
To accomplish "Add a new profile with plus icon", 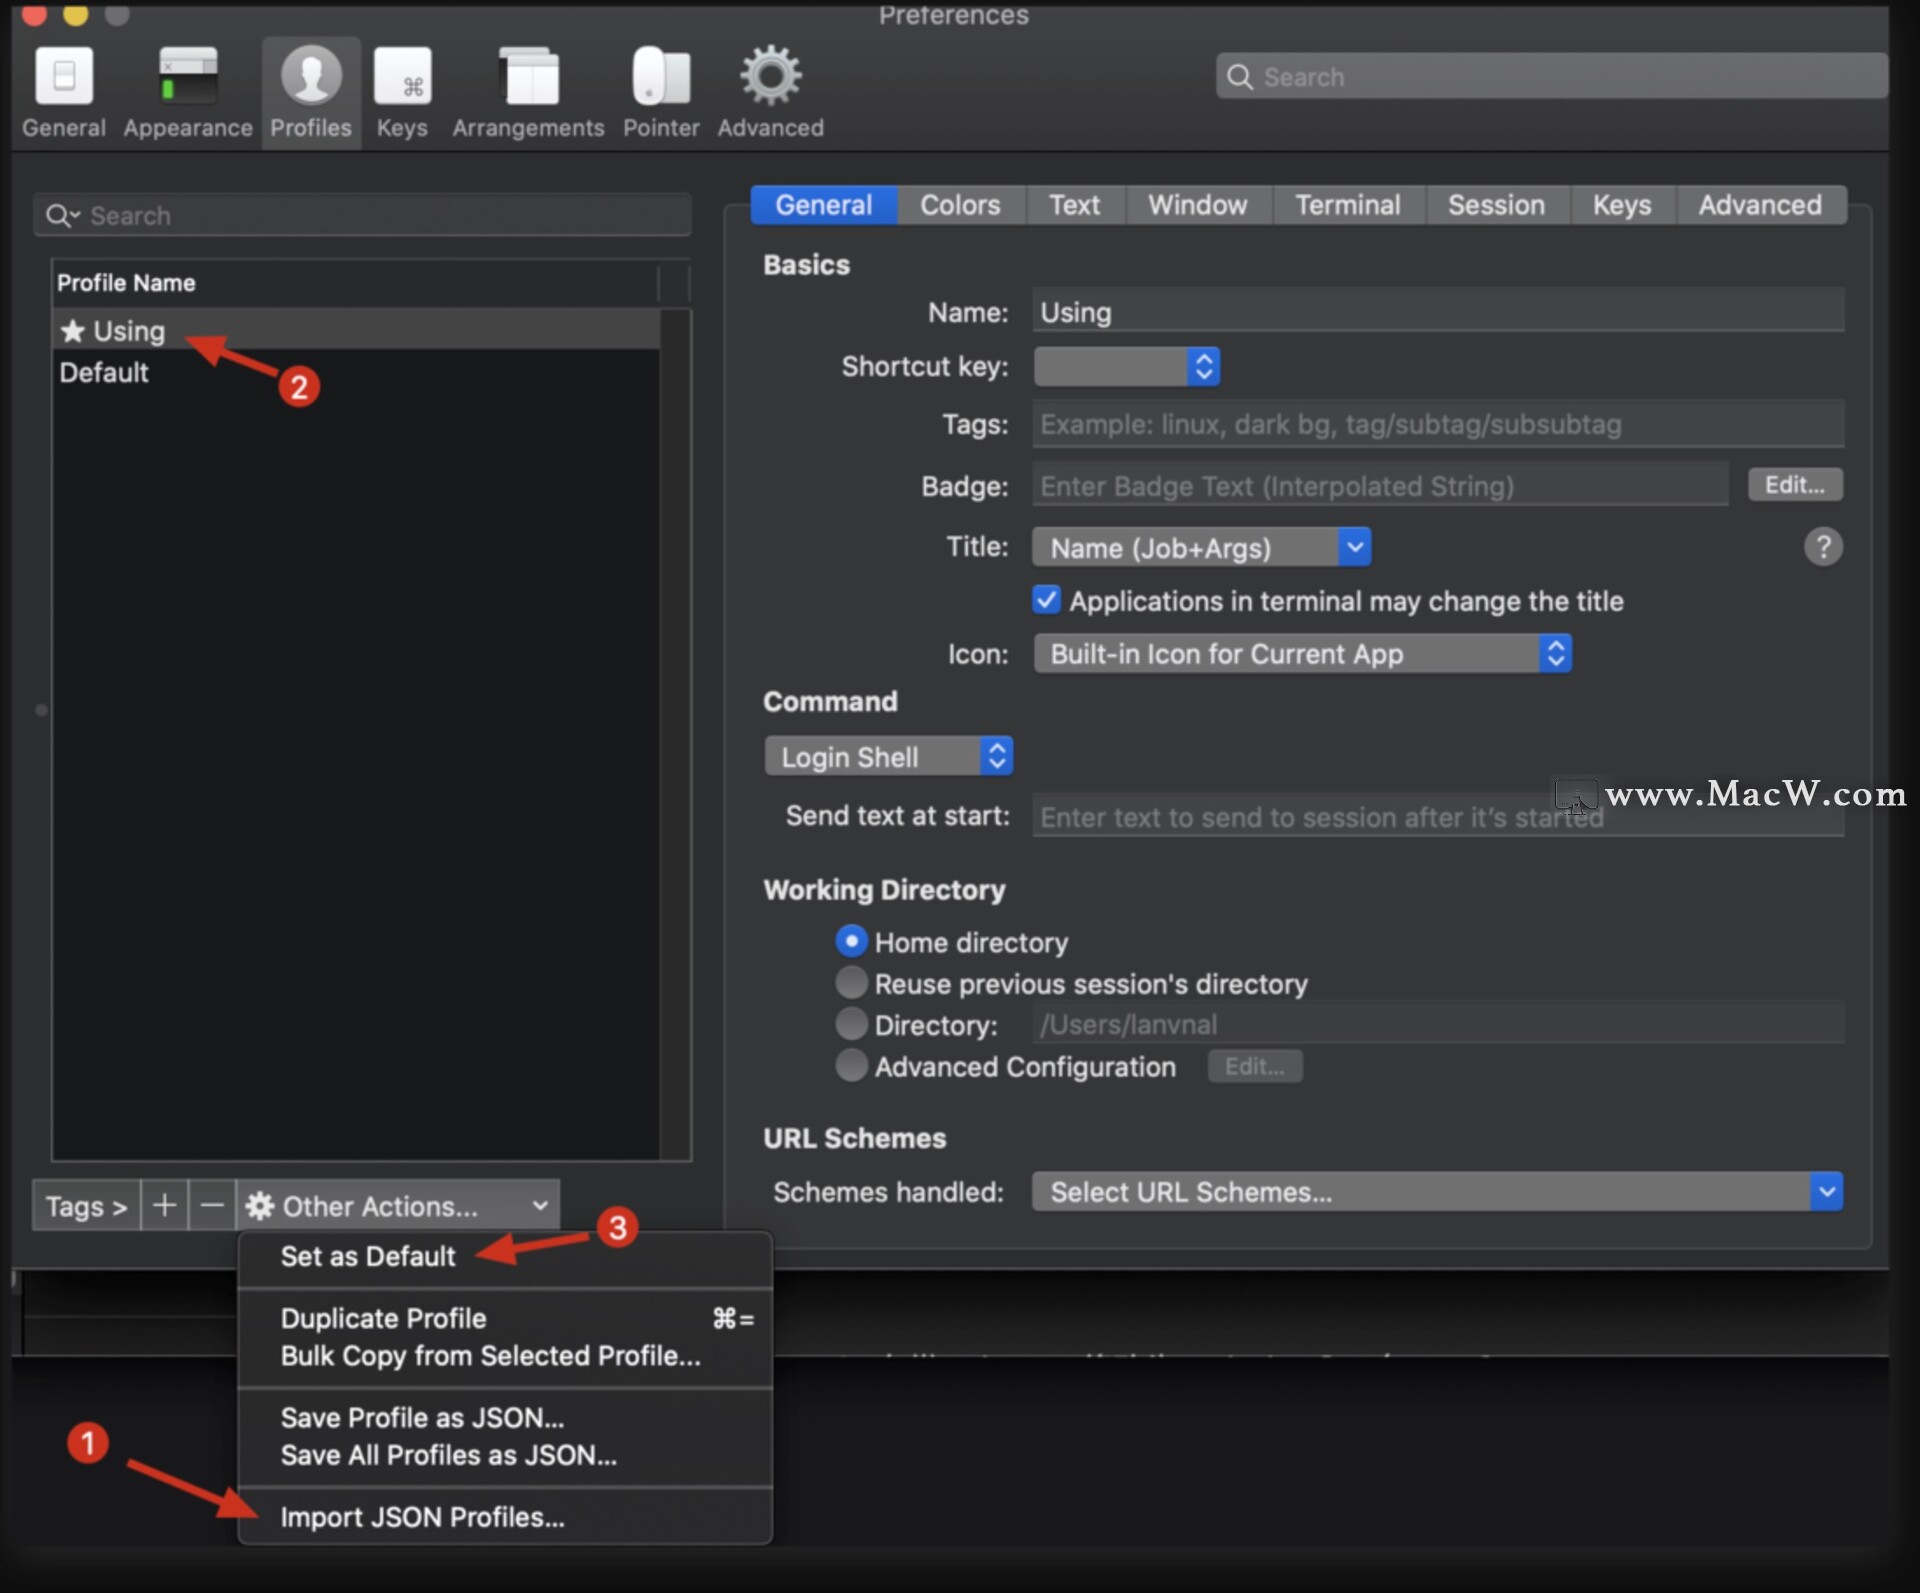I will pyautogui.click(x=164, y=1205).
